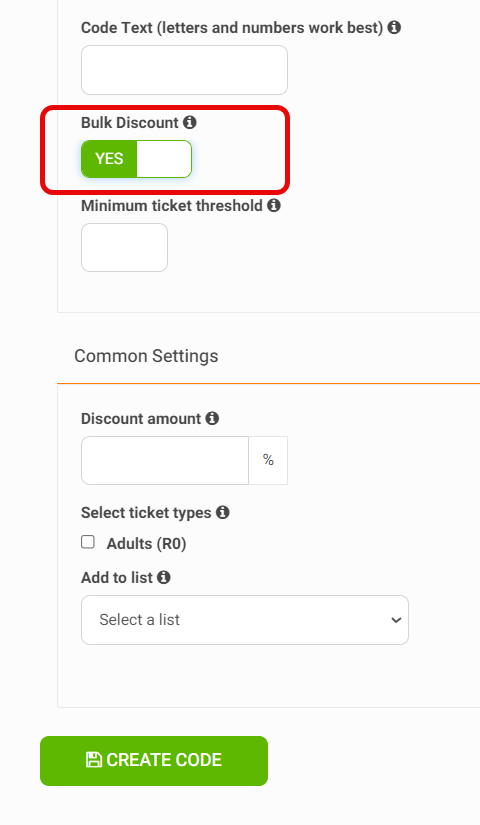Click into the Discount amount field

[x=165, y=460]
